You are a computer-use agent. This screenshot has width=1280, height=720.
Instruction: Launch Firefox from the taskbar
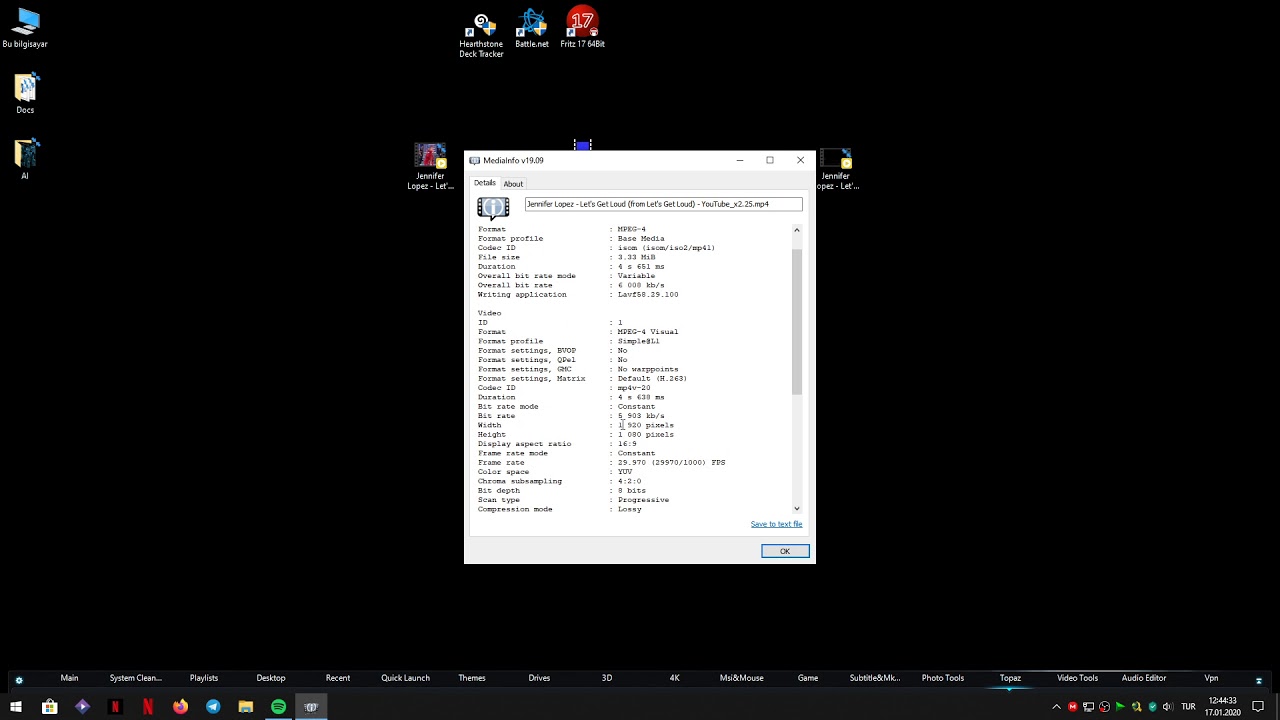point(180,707)
